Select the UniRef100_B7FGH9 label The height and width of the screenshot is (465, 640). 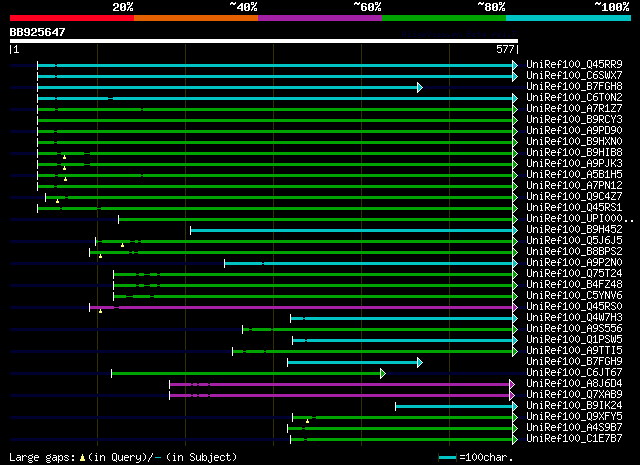[574, 362]
